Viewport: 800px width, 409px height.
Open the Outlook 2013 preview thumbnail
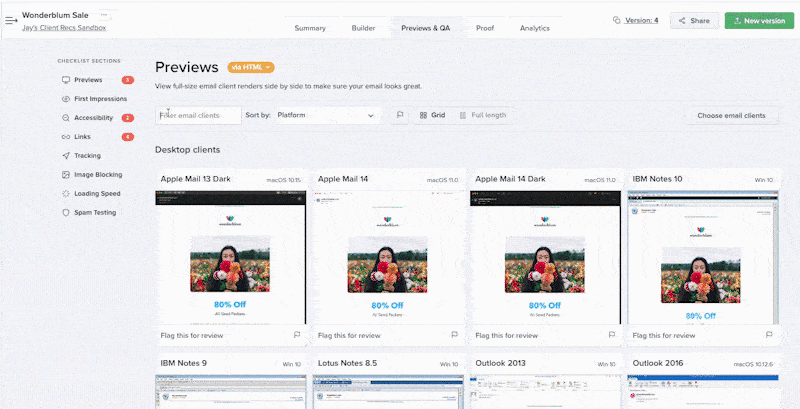click(545, 392)
